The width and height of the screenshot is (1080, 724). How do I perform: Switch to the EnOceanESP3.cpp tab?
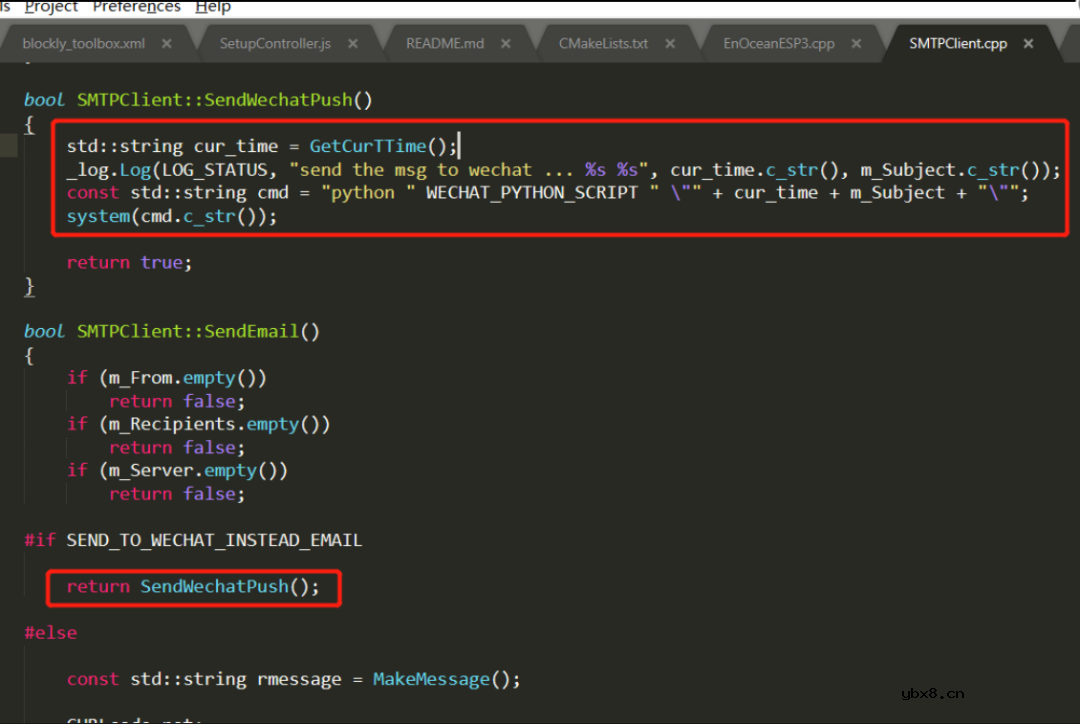tap(779, 44)
